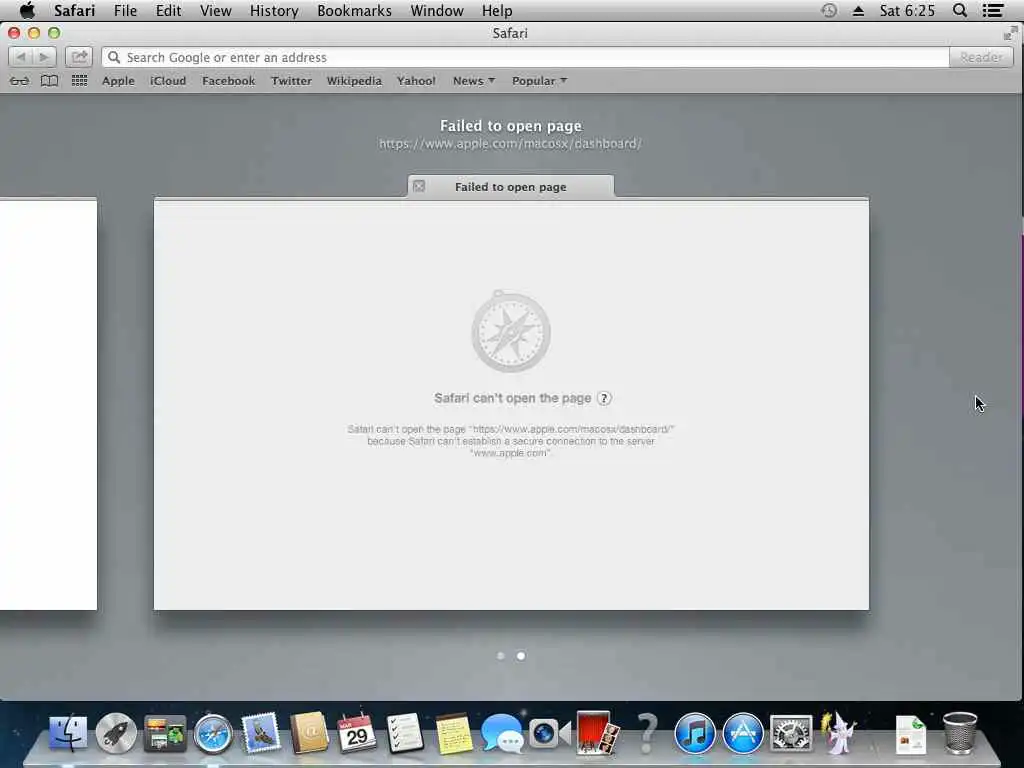Open Finder from the Dock
Image resolution: width=1024 pixels, height=768 pixels.
[68, 733]
